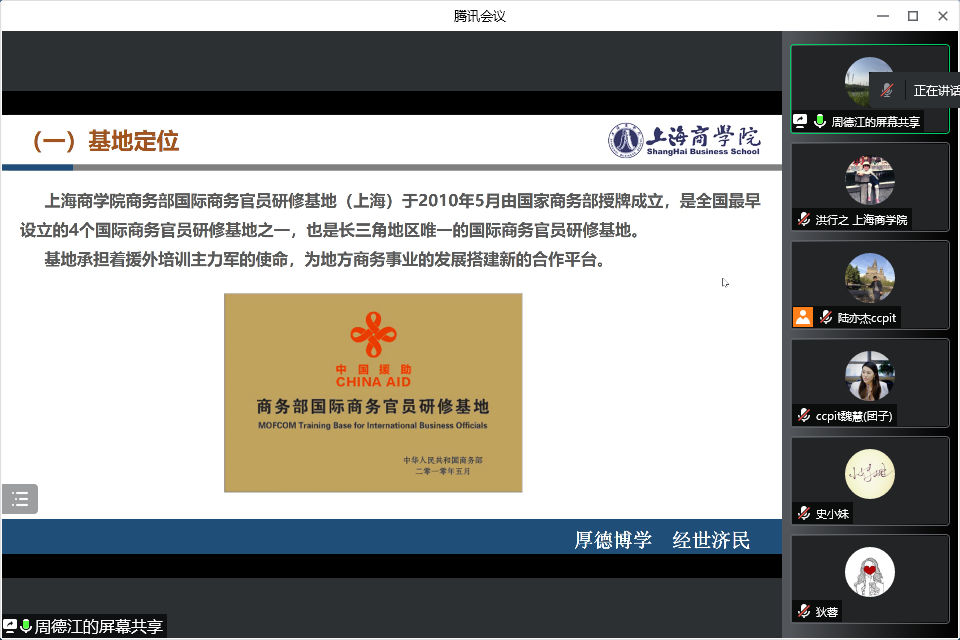Maximize the 腾讯会议 window
Viewport: 960px width, 640px height.
pyautogui.click(x=913, y=16)
